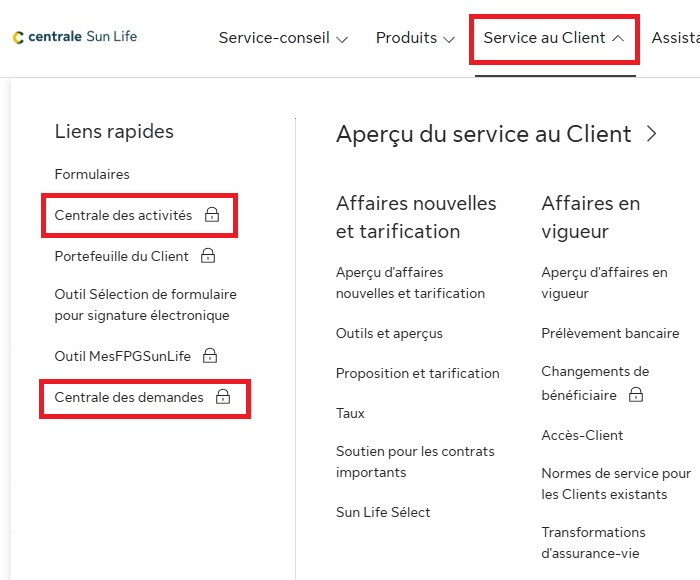The width and height of the screenshot is (700, 580).
Task: Select Accès-Client under Affaires en vigueur
Action: coord(582,435)
